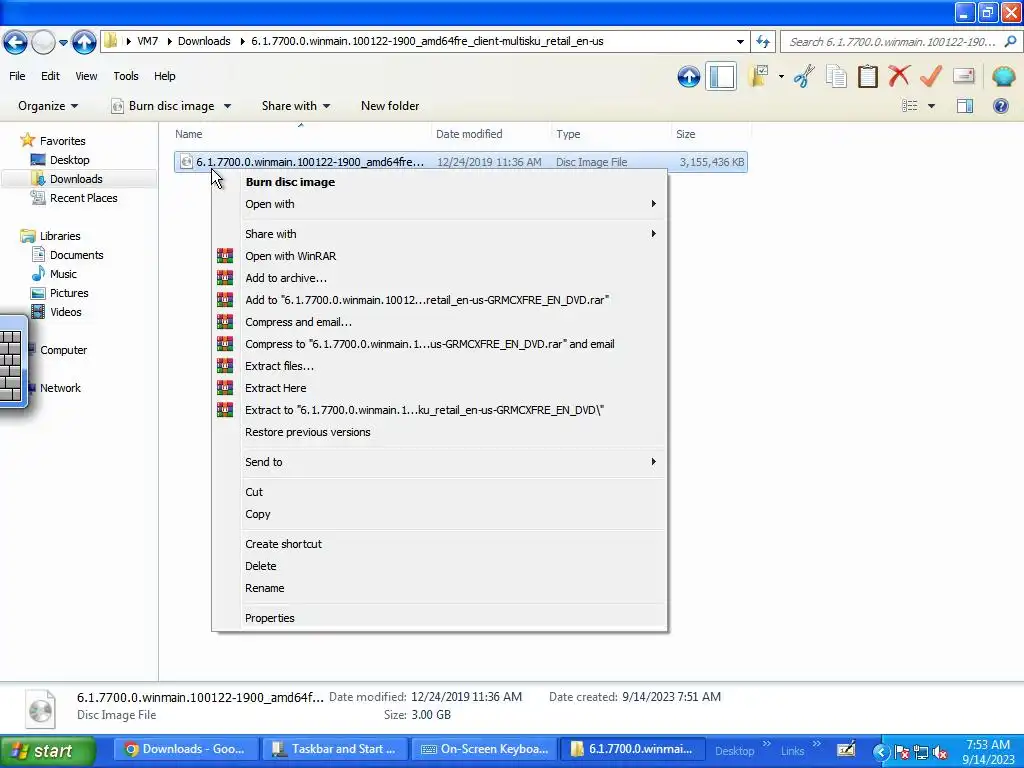Open the recent pages dropdown arrow
Image resolution: width=1024 pixels, height=768 pixels.
63,42
